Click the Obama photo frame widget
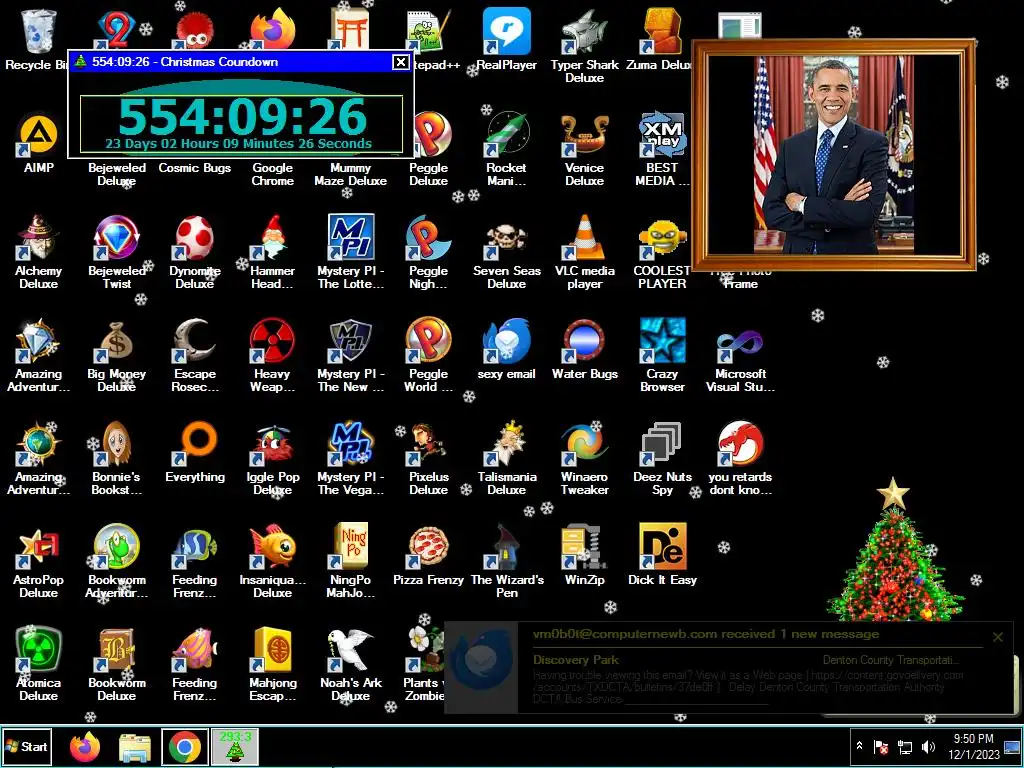 click(x=834, y=155)
